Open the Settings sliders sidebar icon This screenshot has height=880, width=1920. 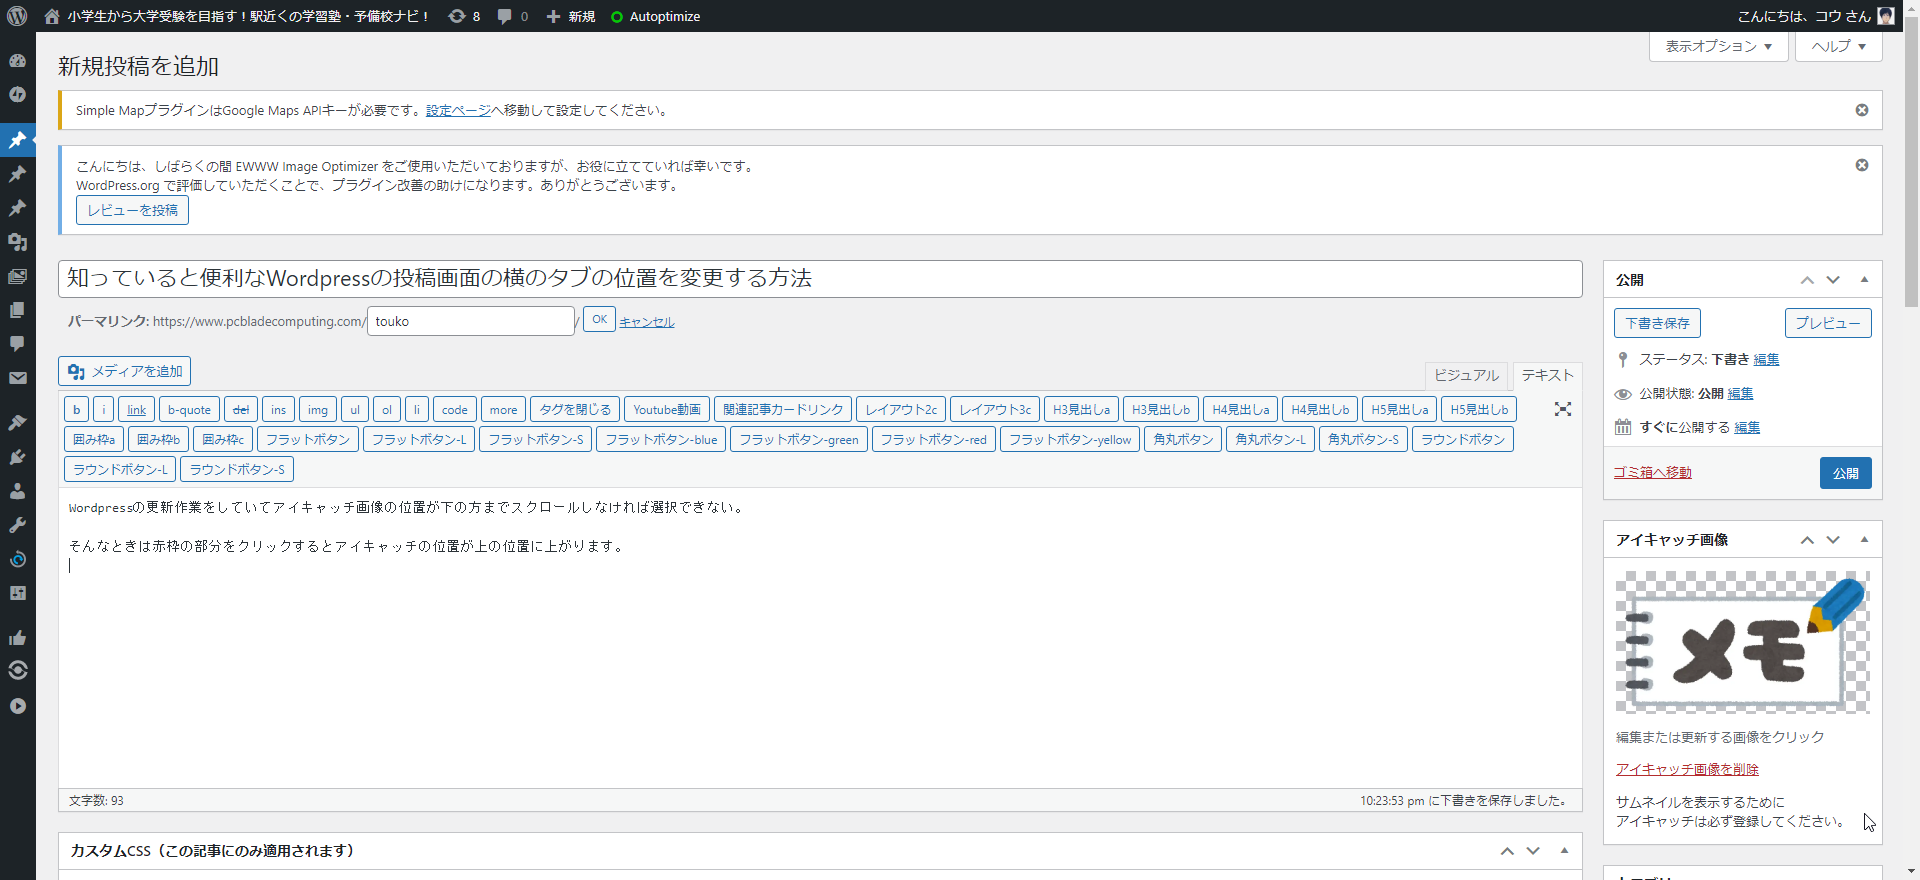(x=17, y=593)
